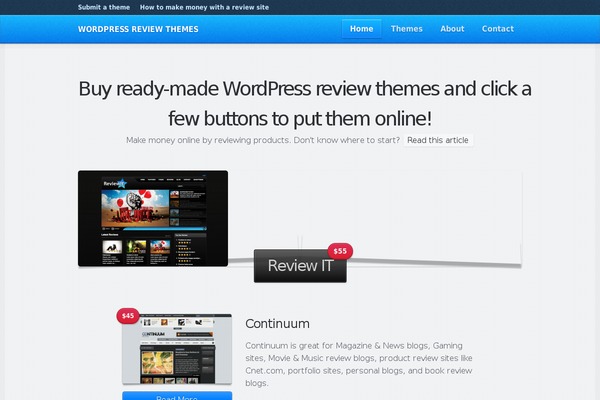Open the Contact page from navigation
The height and width of the screenshot is (400, 600).
pyautogui.click(x=498, y=29)
